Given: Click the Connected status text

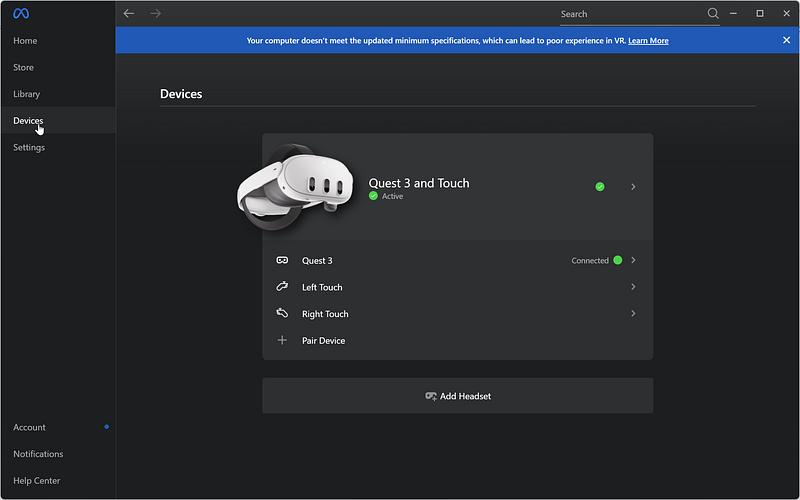Looking at the screenshot, I should click(x=590, y=261).
